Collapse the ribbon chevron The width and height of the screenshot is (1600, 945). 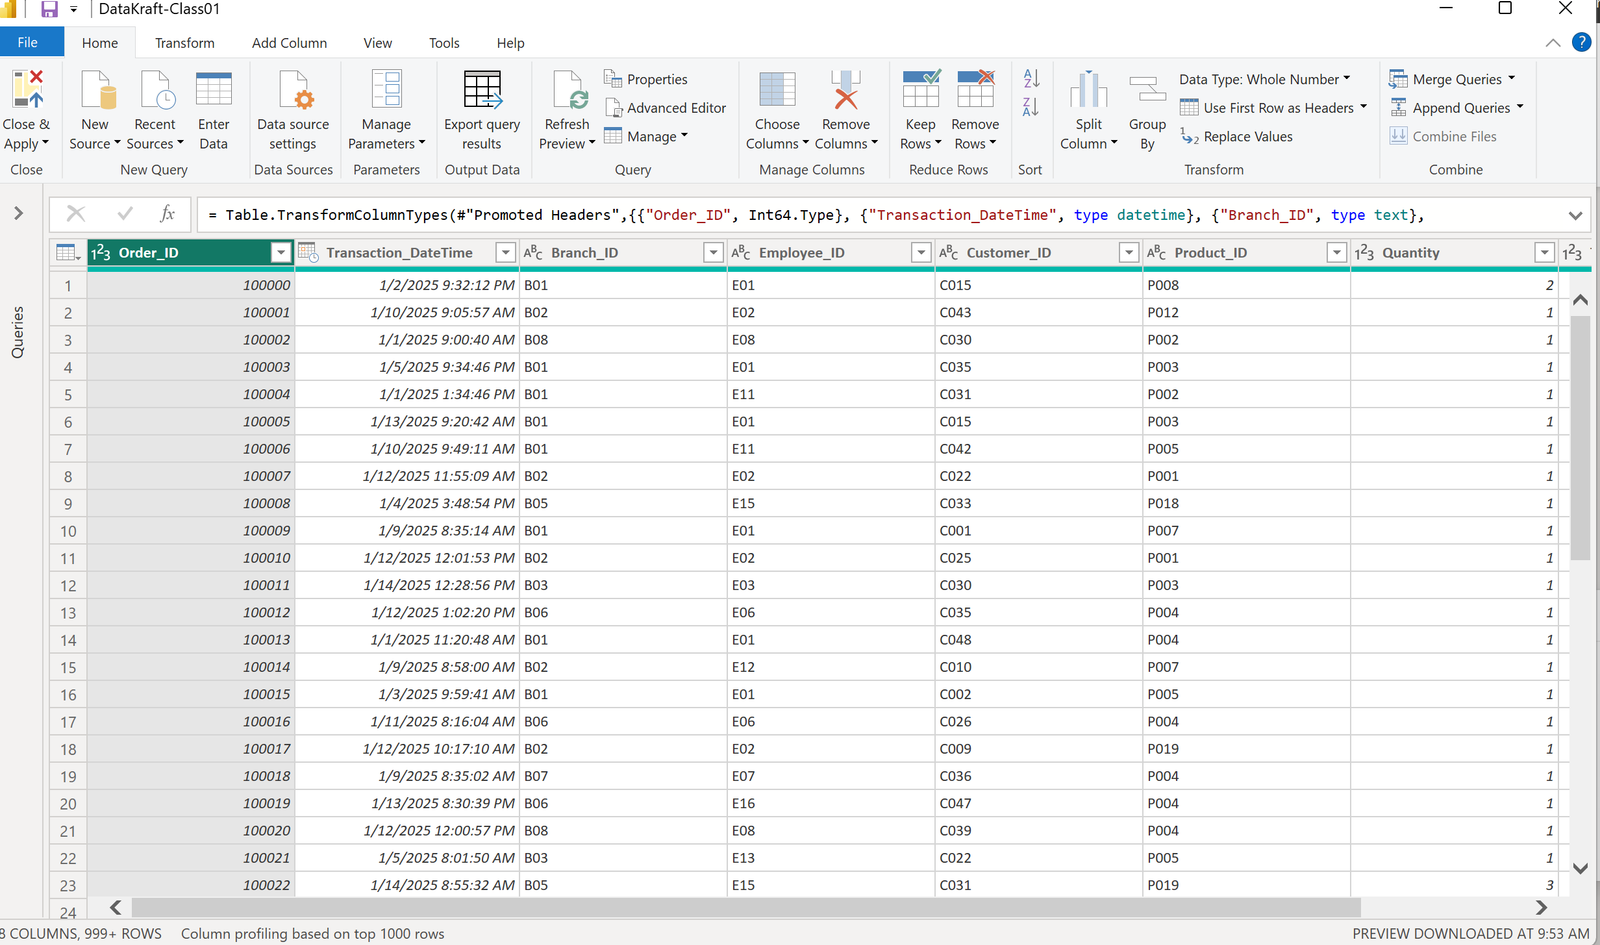coord(1552,42)
